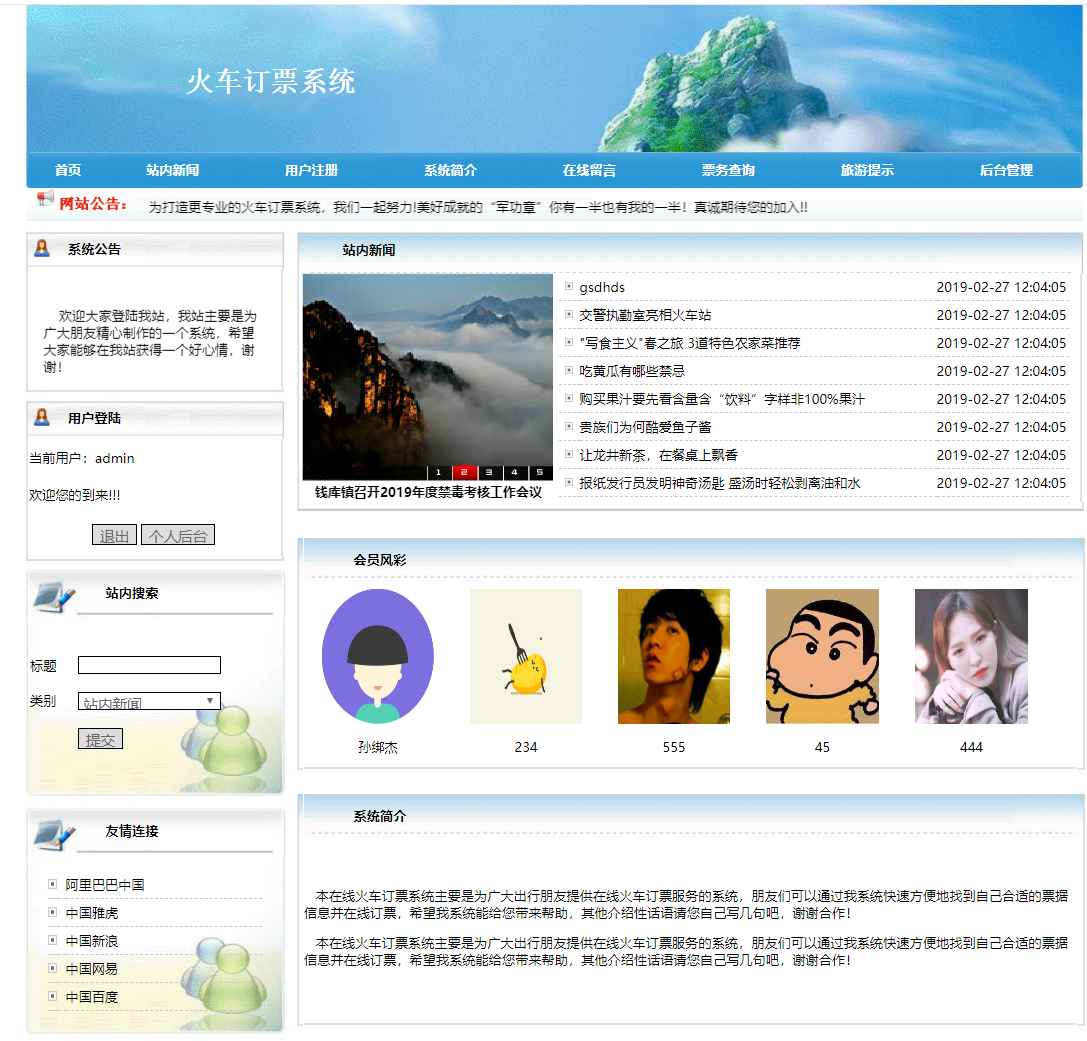Expand the 站内新闻 category selector
Screen dimensions: 1087x1041
click(x=148, y=701)
